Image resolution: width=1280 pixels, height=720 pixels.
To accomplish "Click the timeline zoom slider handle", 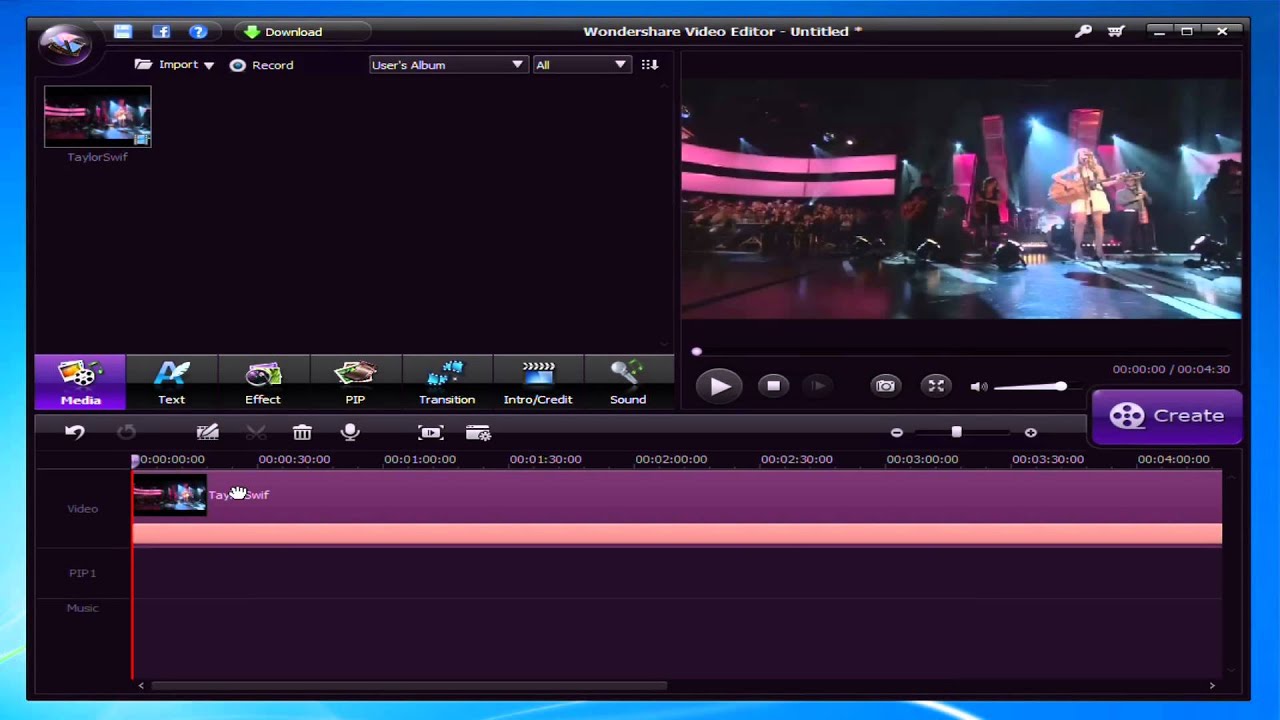I will click(956, 432).
